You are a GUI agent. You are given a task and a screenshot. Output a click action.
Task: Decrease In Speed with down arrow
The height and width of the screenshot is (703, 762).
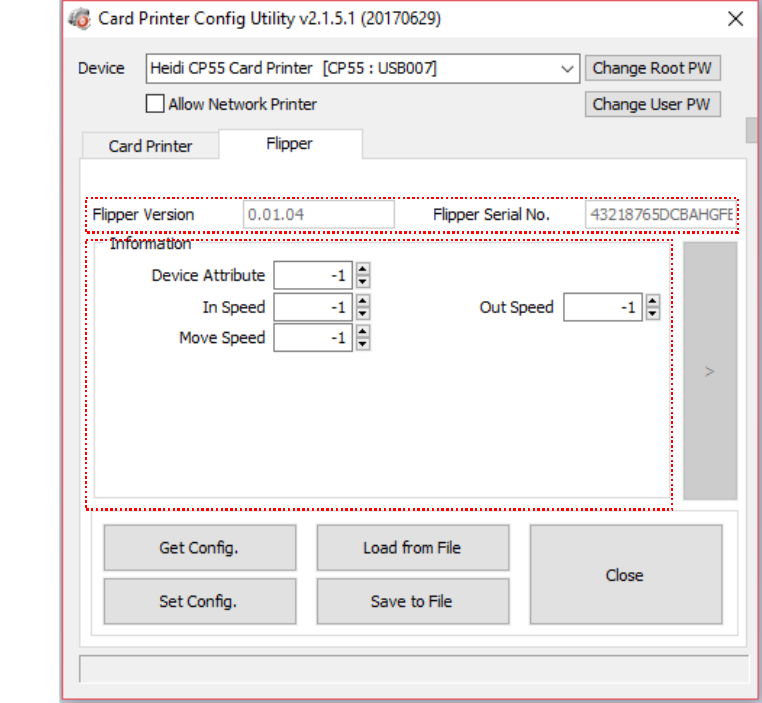click(363, 314)
